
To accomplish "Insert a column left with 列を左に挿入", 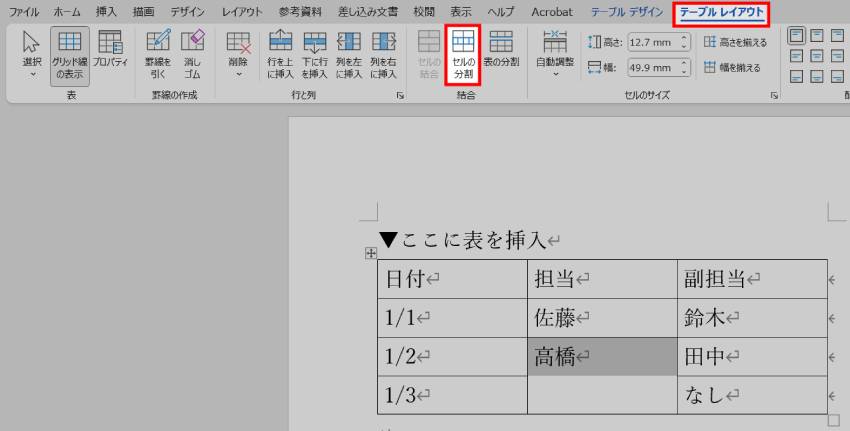I will tap(349, 54).
